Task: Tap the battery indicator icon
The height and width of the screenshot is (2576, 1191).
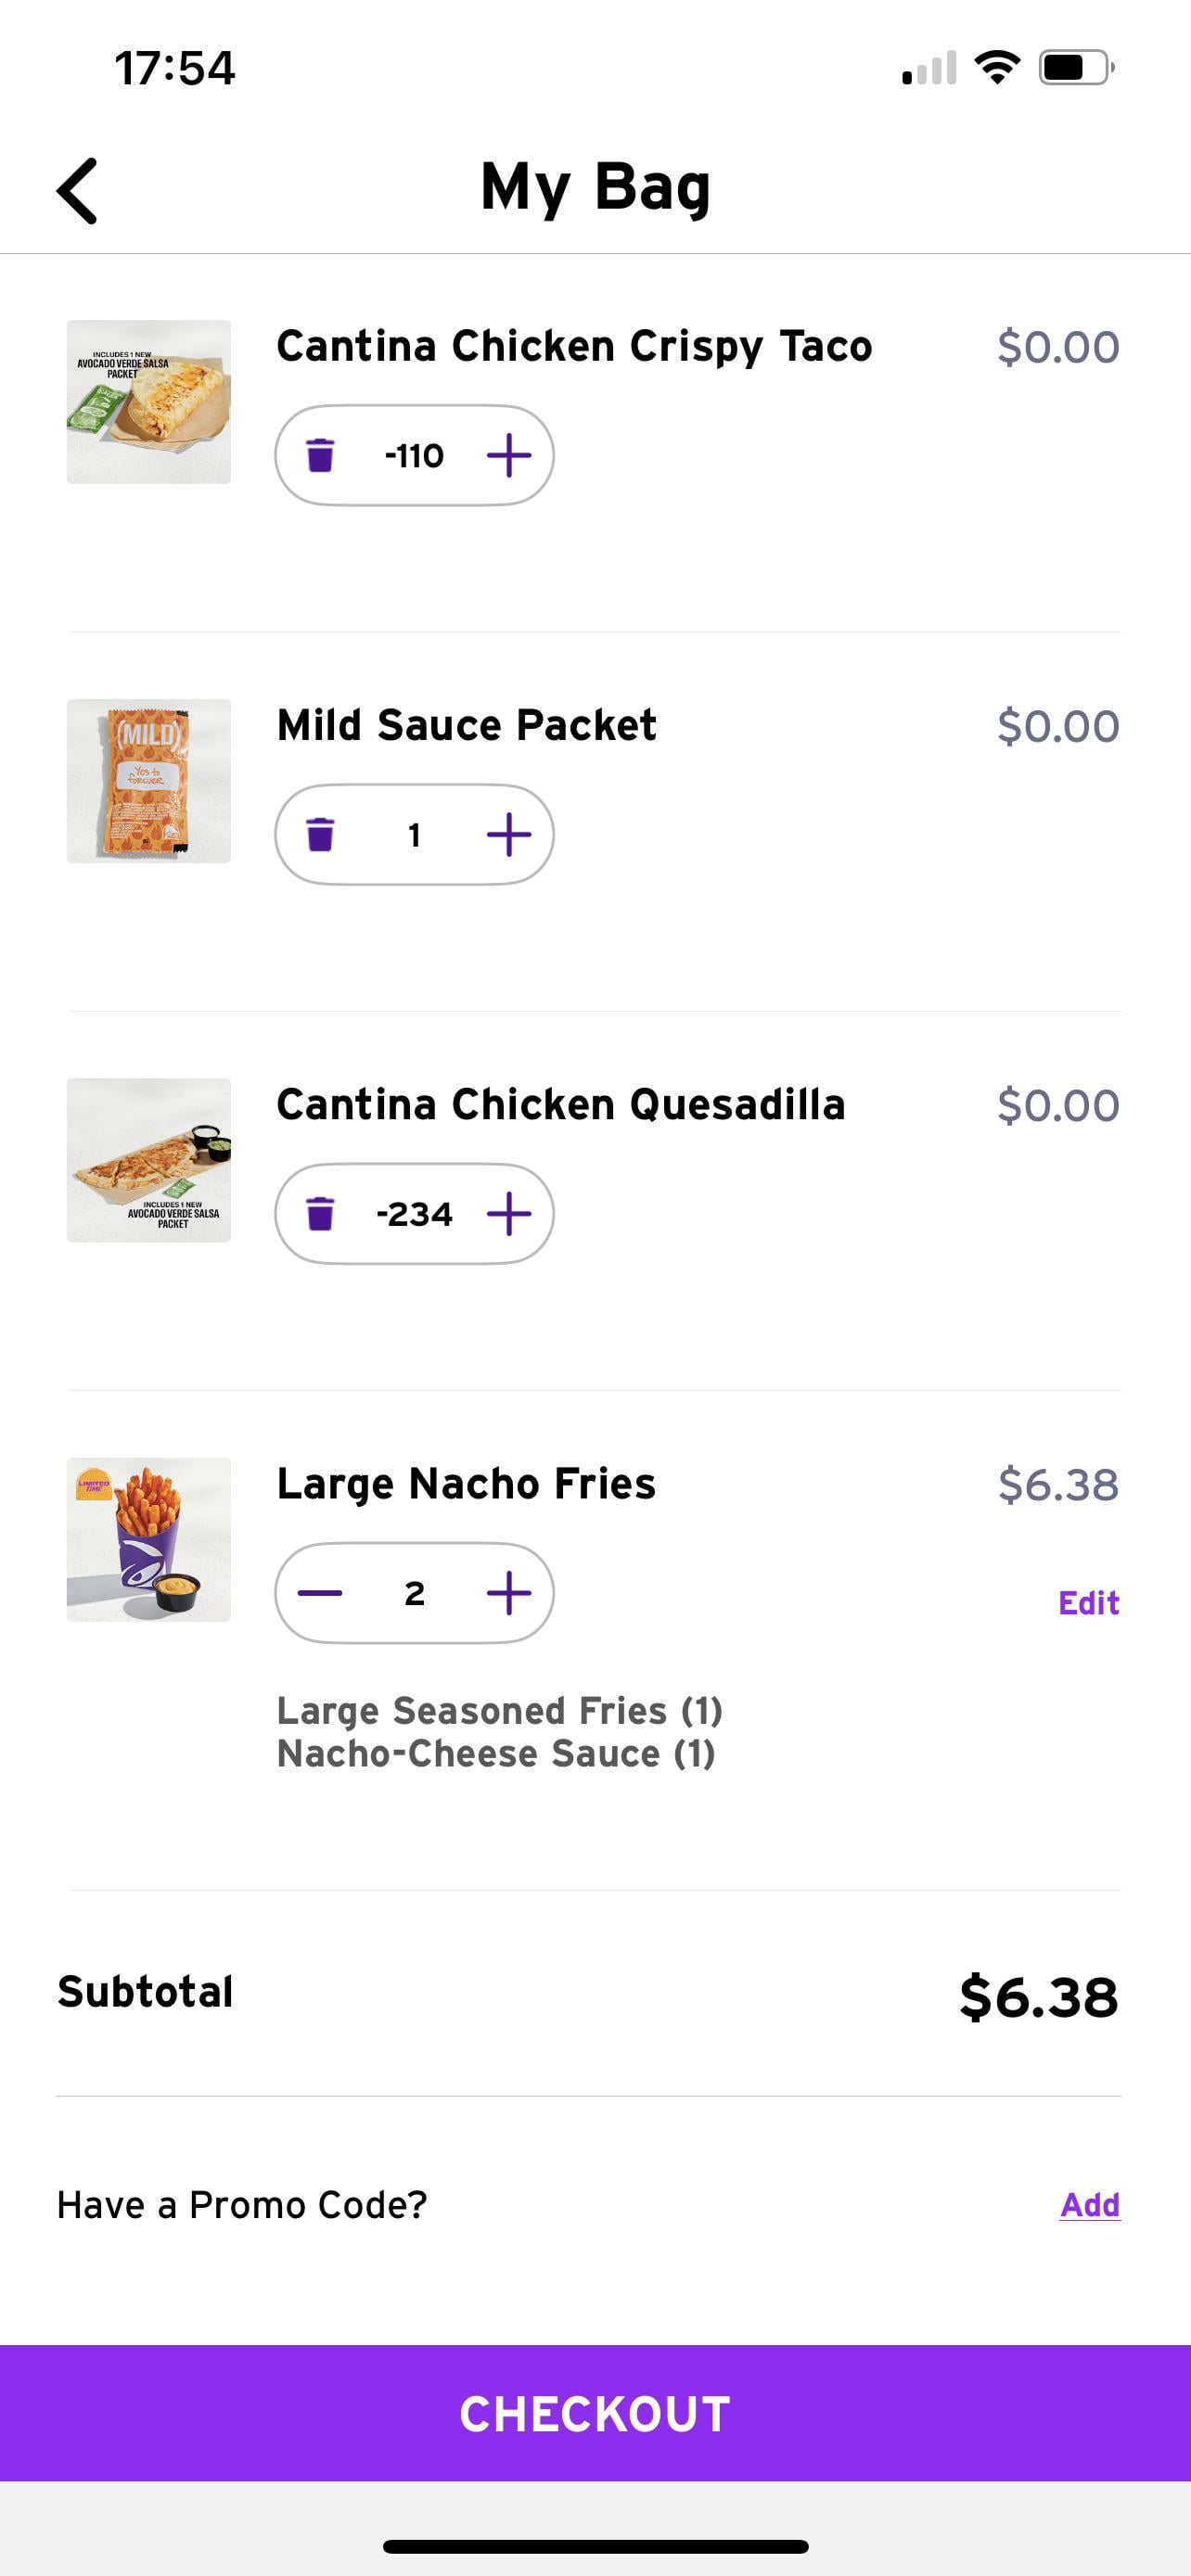Action: pyautogui.click(x=1076, y=68)
